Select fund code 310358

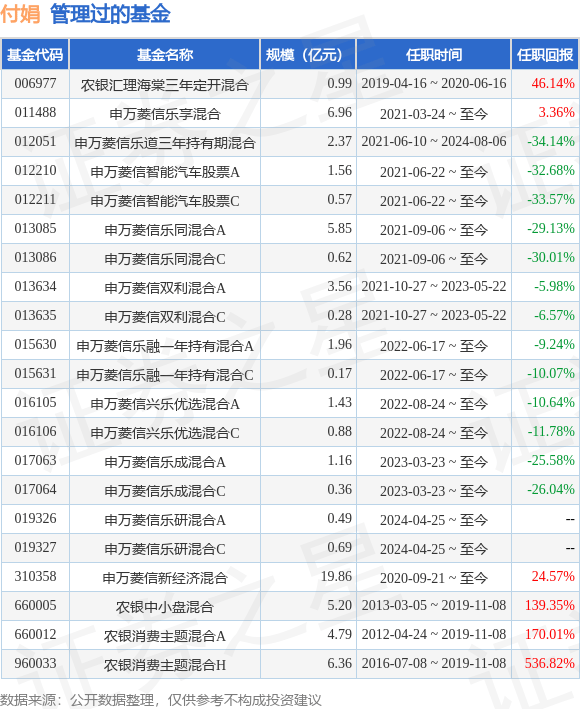pyautogui.click(x=35, y=576)
